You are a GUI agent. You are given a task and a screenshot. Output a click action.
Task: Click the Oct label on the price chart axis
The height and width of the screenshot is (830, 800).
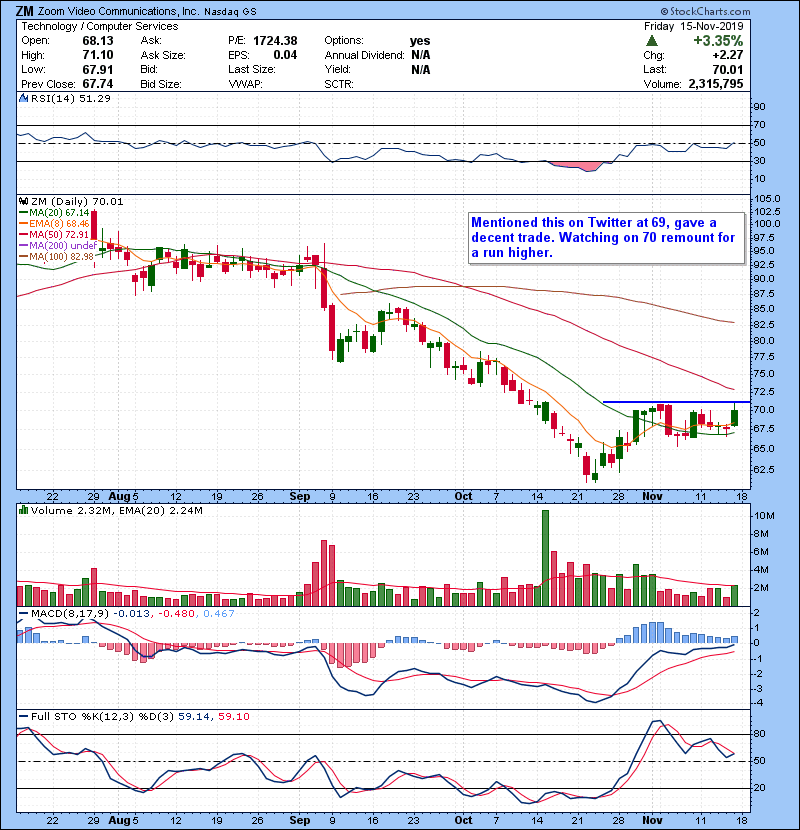pos(463,496)
